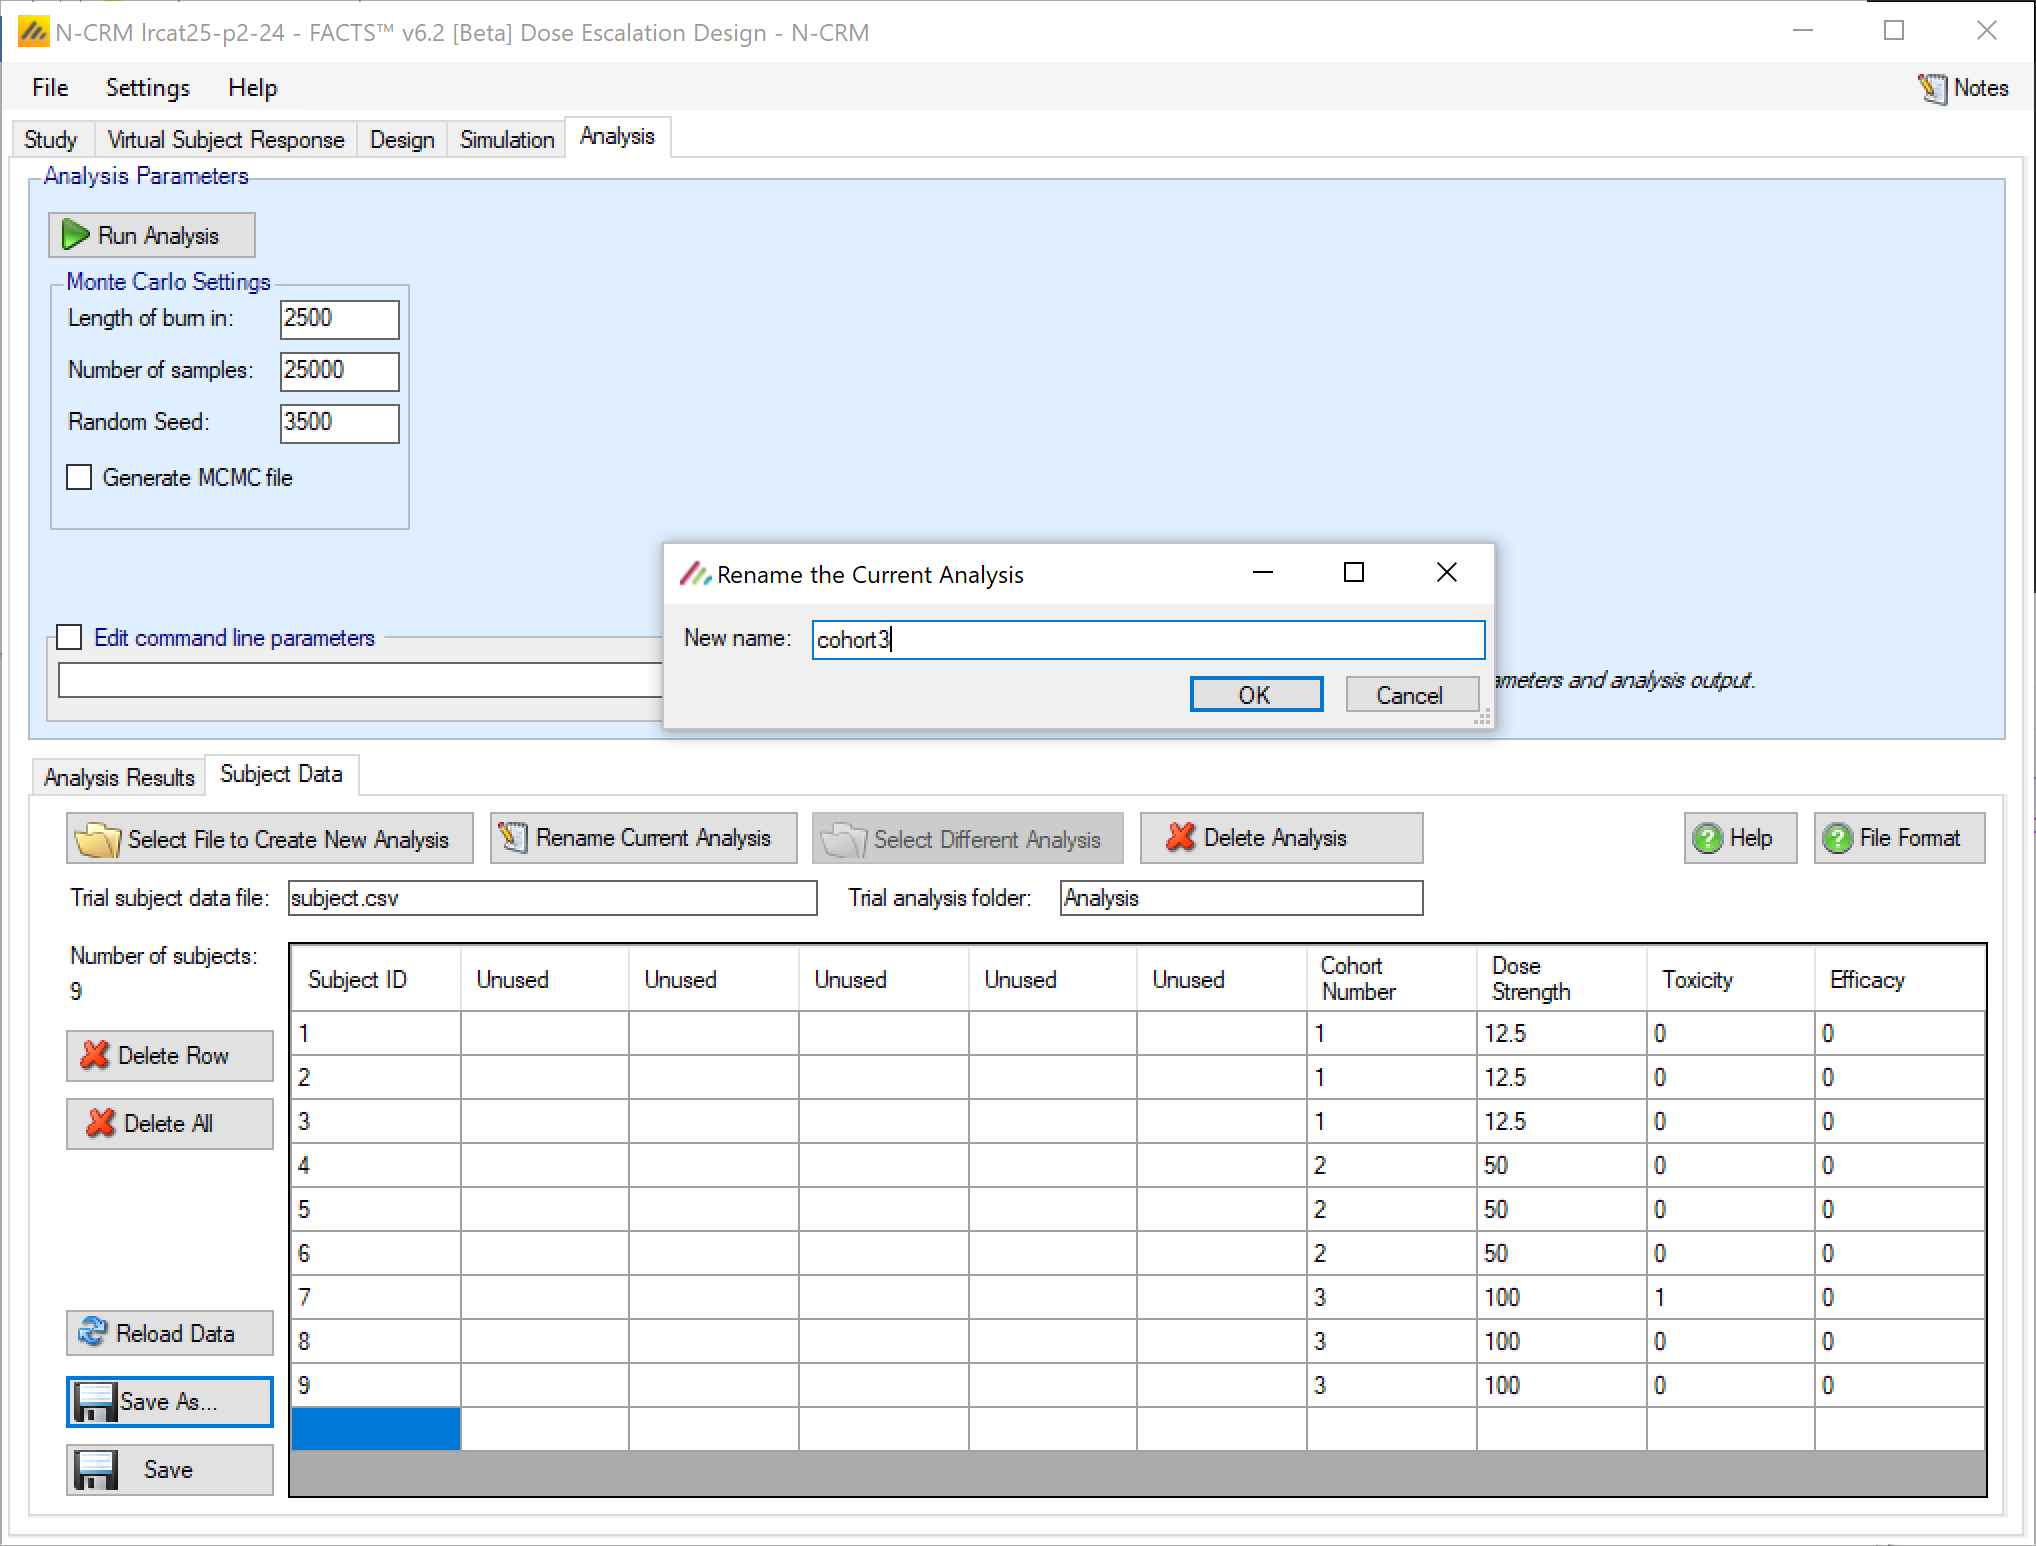The height and width of the screenshot is (1546, 2036).
Task: Click the red X Delete Row icon
Action: coord(95,1055)
